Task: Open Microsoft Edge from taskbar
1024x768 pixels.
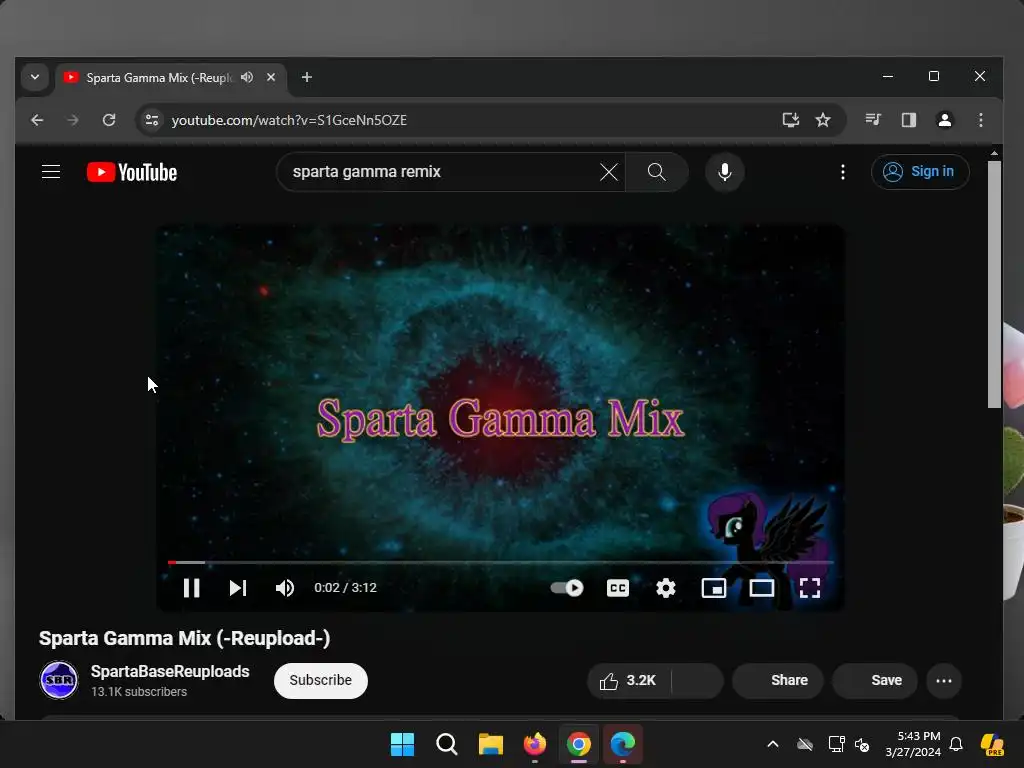Action: (622, 744)
